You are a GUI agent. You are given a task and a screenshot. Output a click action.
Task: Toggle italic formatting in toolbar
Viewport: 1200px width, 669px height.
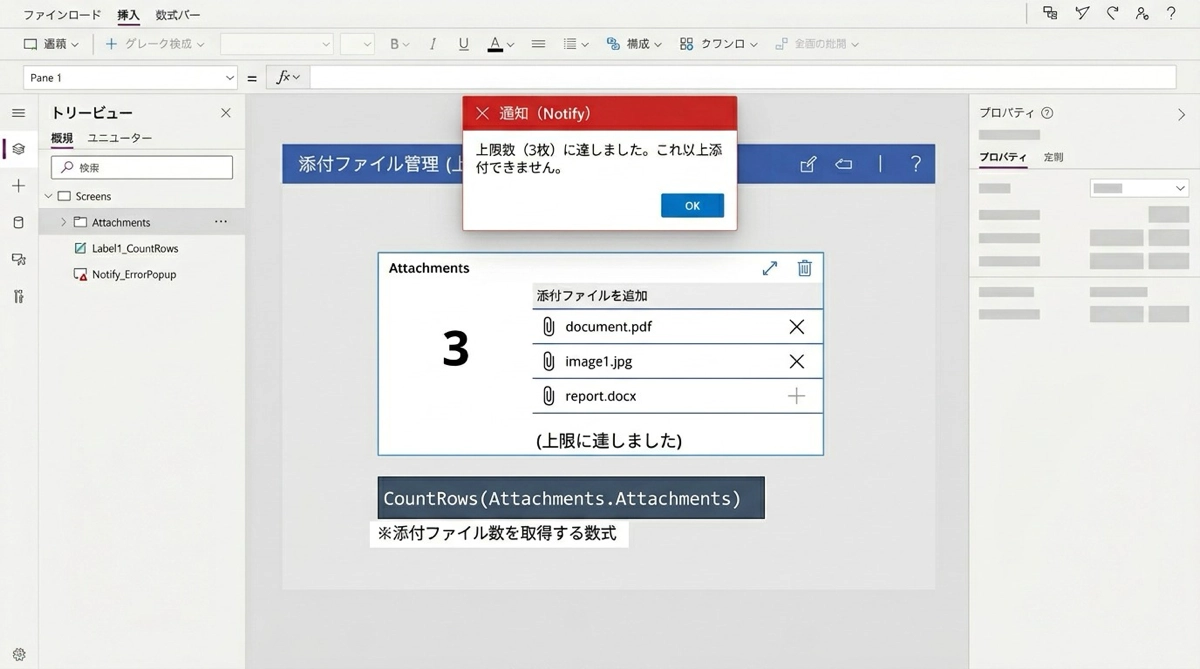(432, 44)
